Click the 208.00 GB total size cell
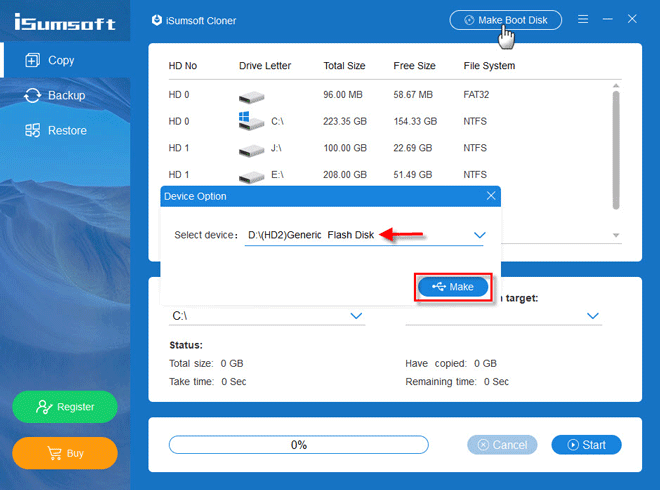The image size is (660, 490). [x=345, y=174]
